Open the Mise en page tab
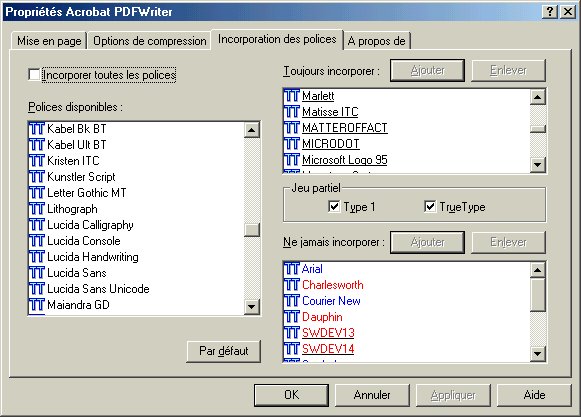Image resolution: width=581 pixels, height=417 pixels. click(49, 41)
